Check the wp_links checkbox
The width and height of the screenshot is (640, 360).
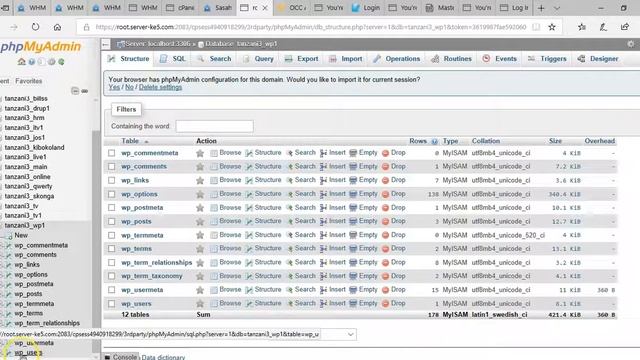111,180
